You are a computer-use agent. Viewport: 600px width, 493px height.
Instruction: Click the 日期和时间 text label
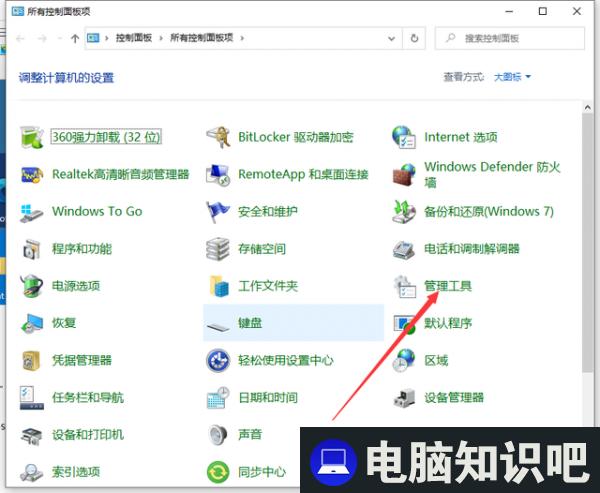point(268,398)
